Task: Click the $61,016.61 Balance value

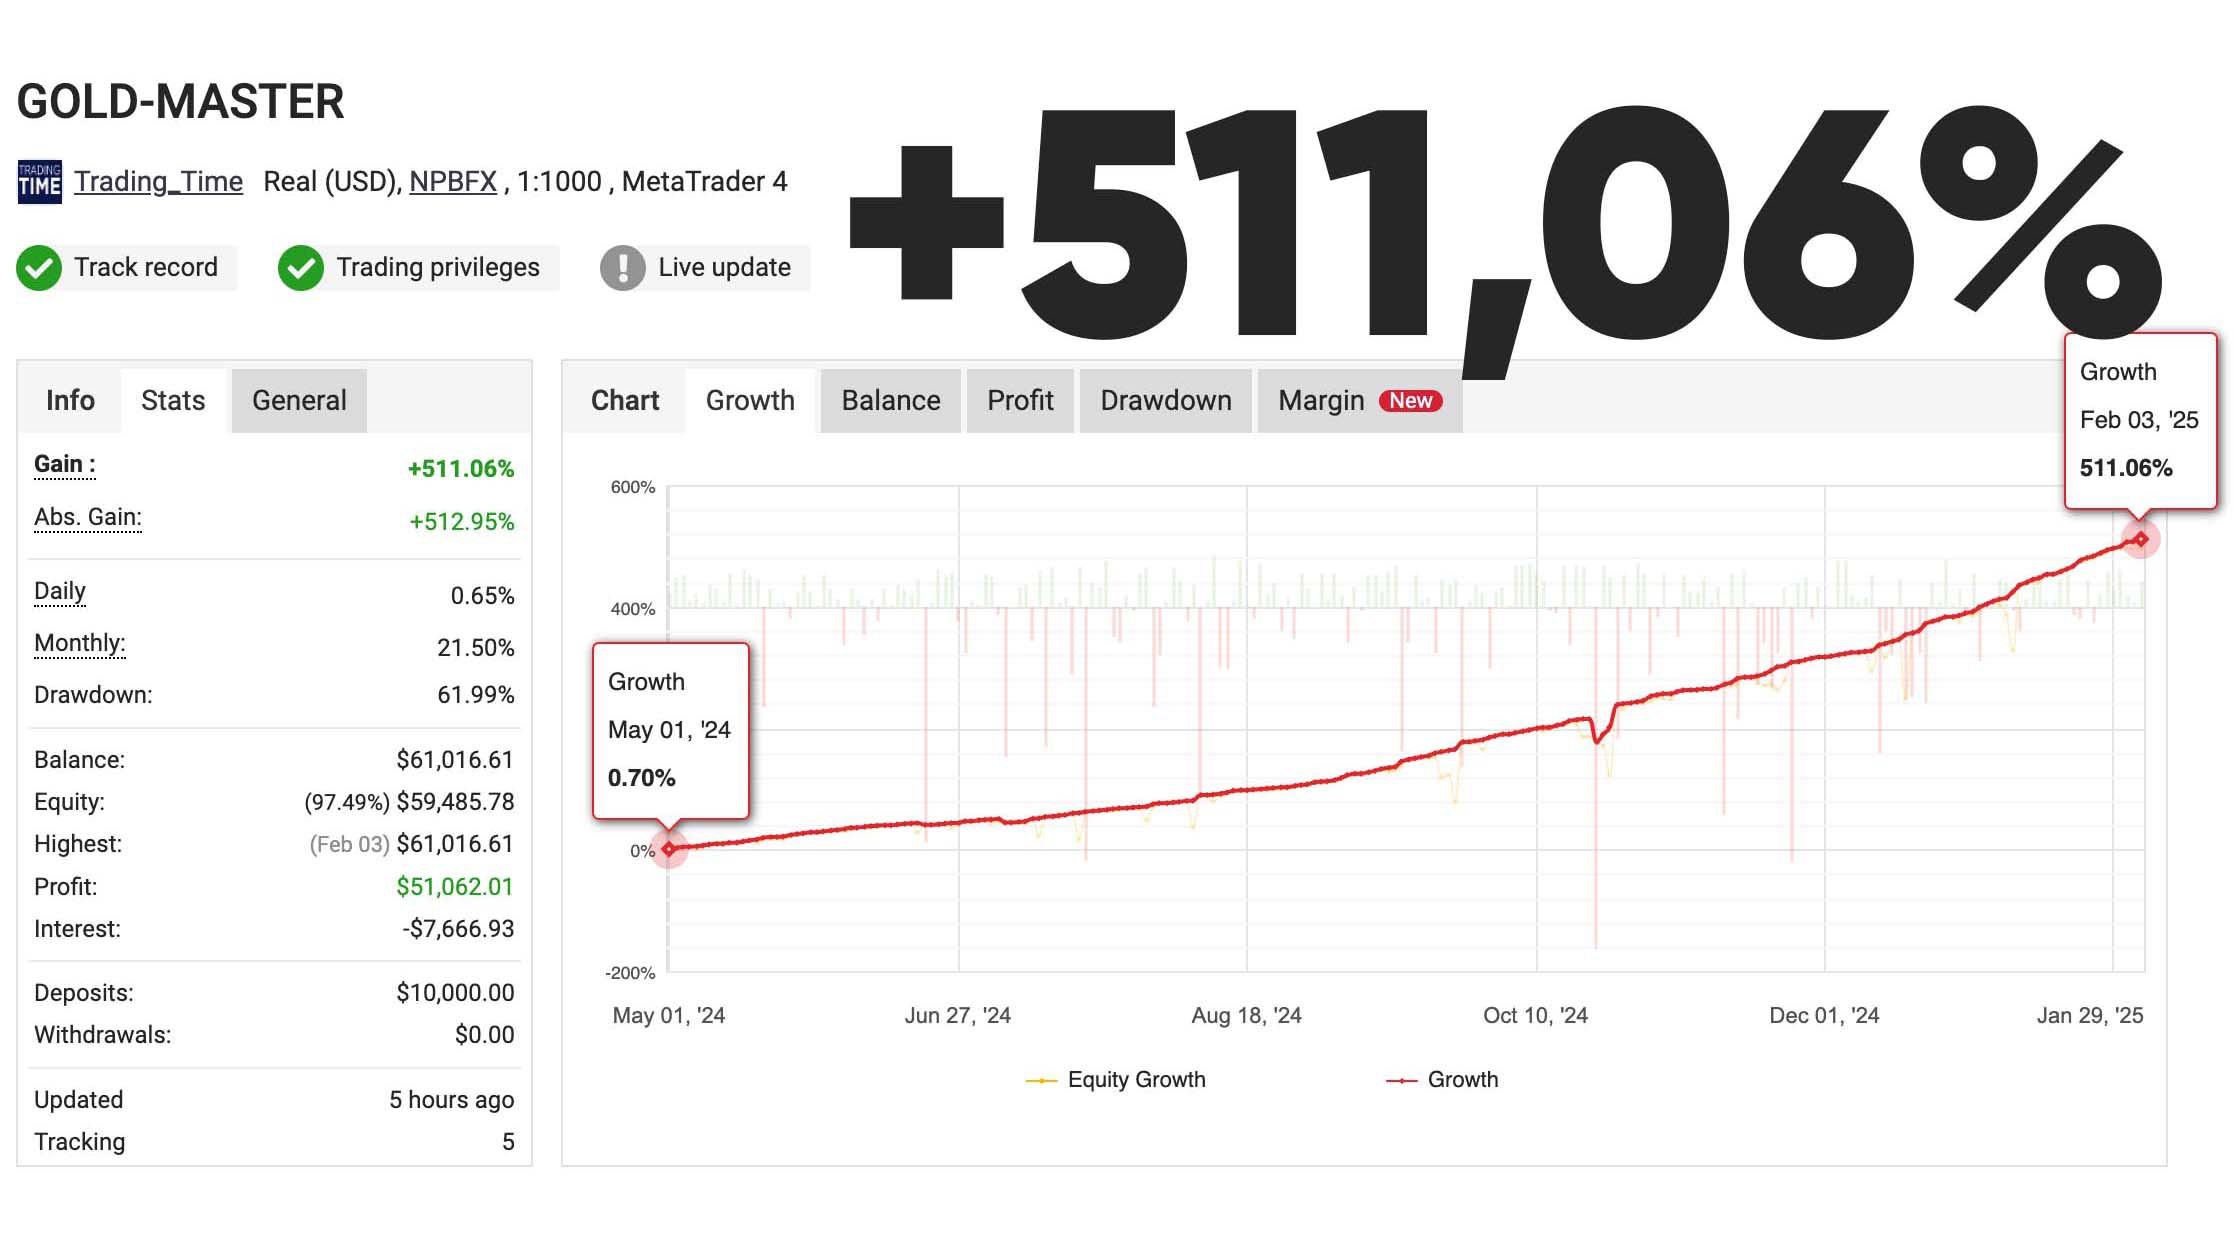Action: [x=455, y=760]
